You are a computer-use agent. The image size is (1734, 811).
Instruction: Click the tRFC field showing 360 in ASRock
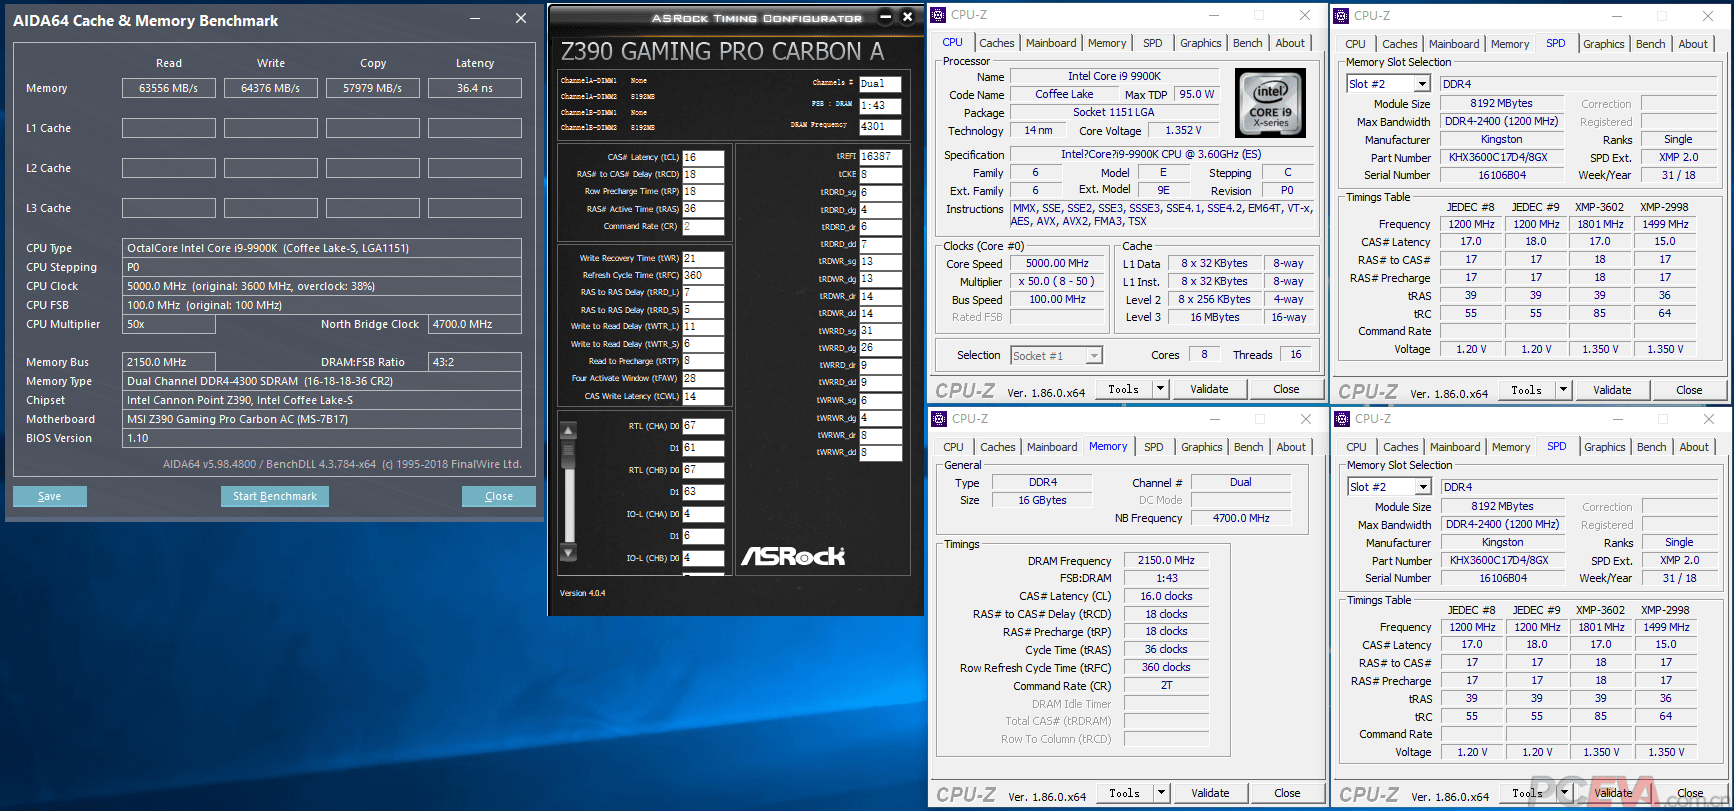tap(703, 275)
